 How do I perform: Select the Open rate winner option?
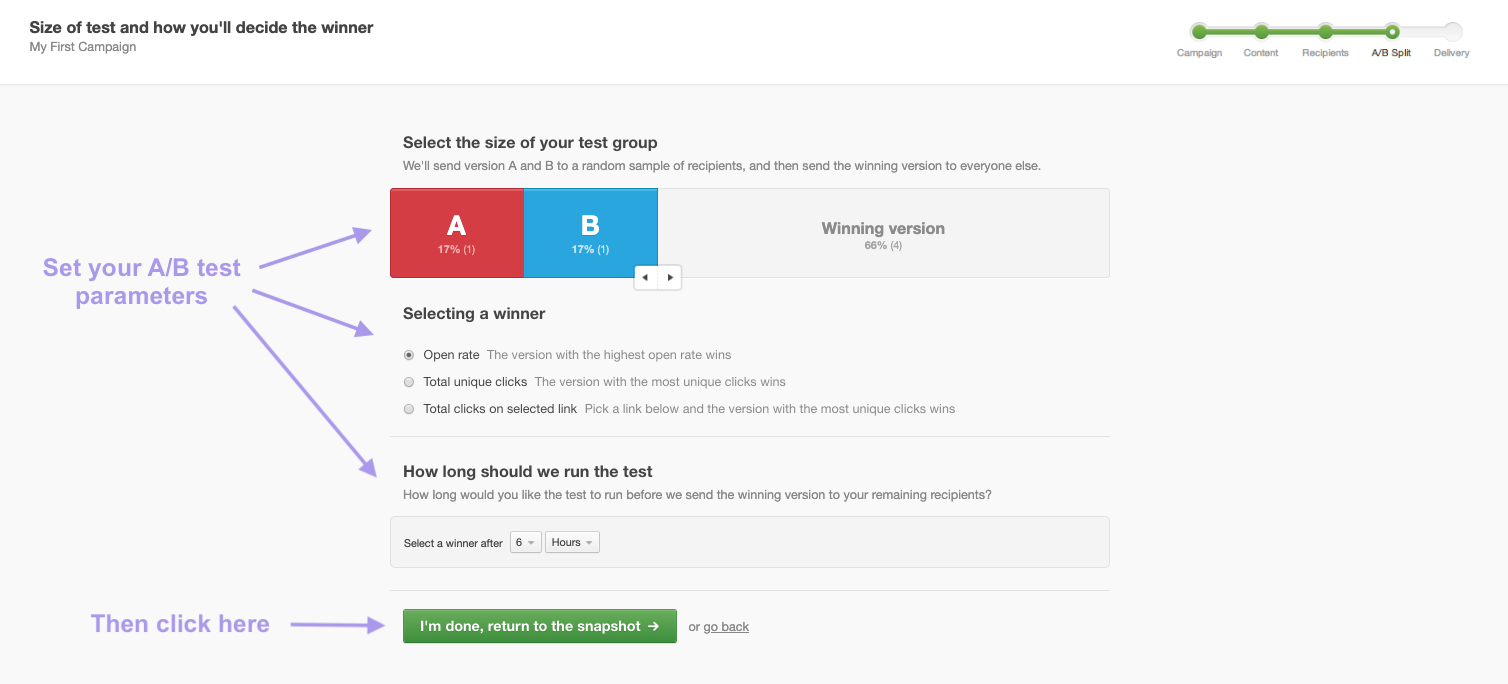click(x=409, y=354)
